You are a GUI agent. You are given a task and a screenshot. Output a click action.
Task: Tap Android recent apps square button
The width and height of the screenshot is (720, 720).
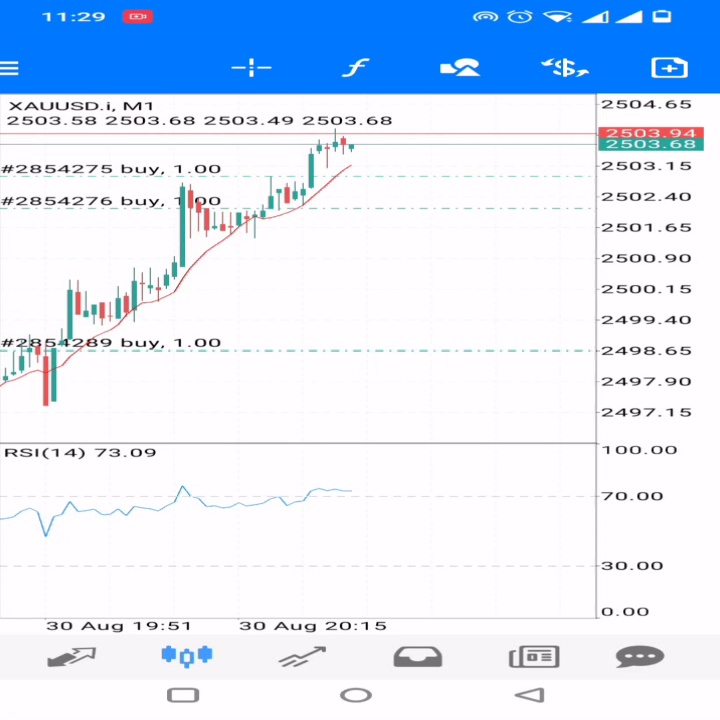pyautogui.click(x=183, y=695)
